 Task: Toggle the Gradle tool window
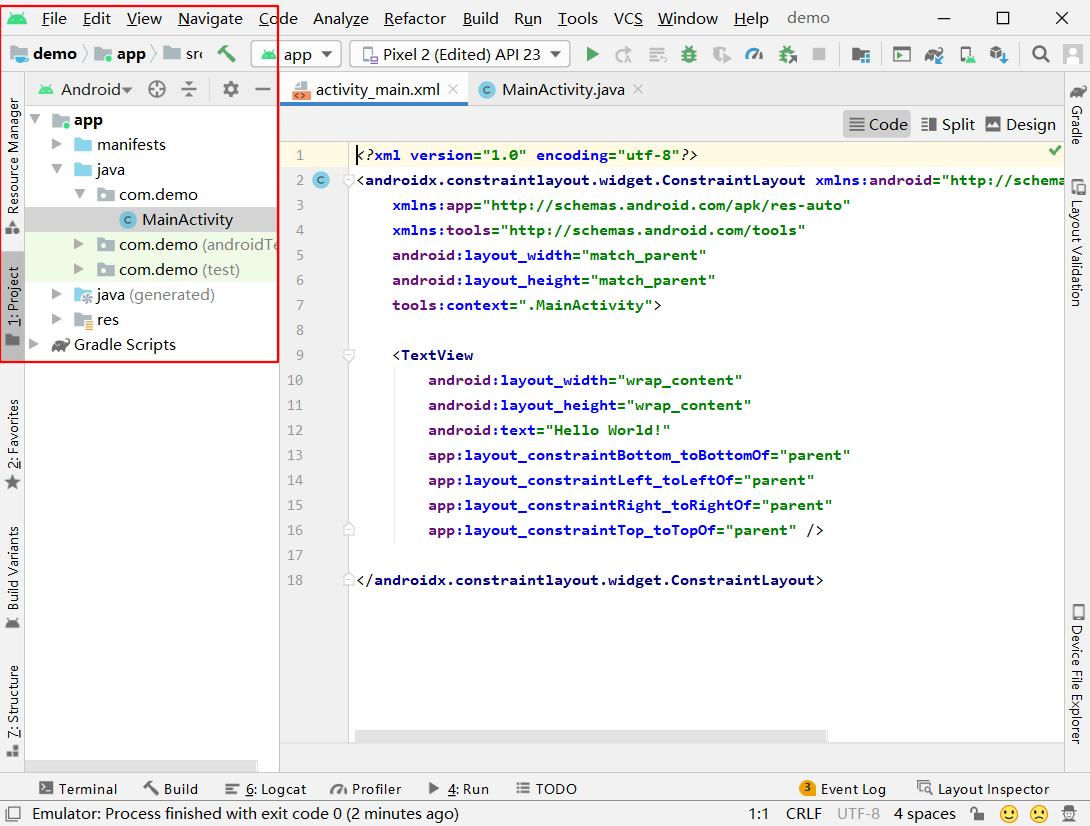(1077, 115)
